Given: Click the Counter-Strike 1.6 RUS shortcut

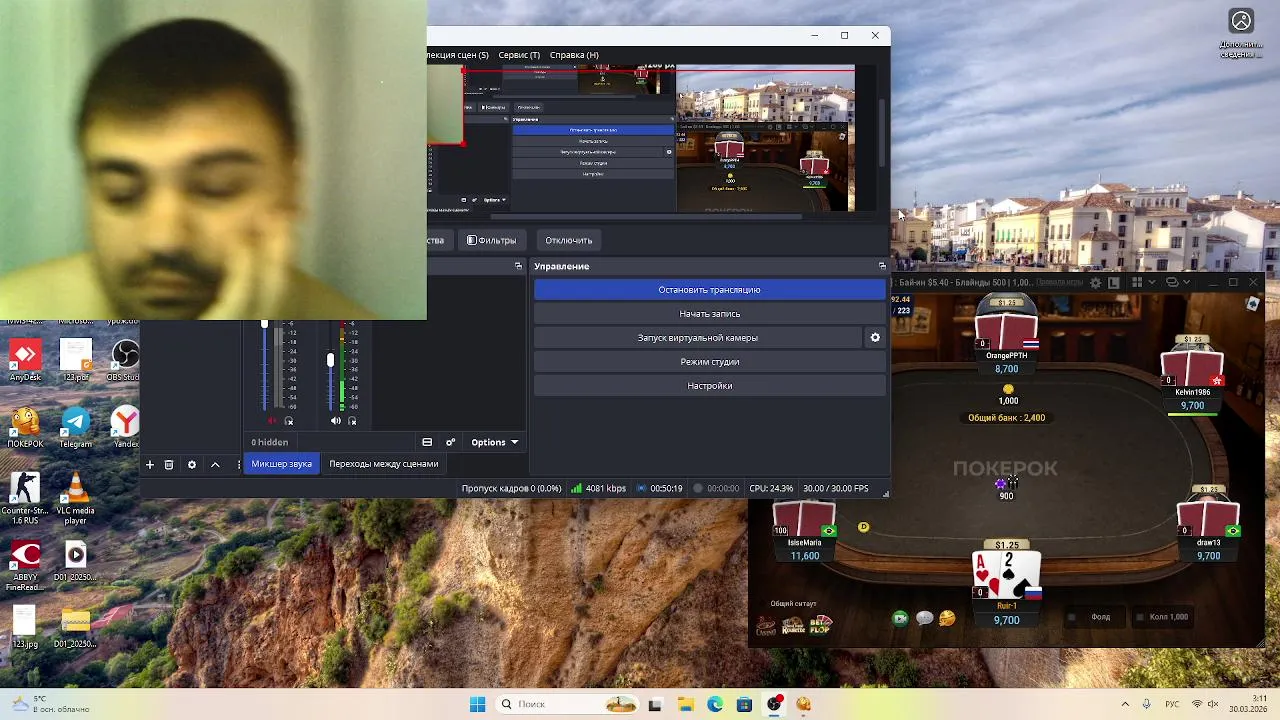Looking at the screenshot, I should [25, 499].
